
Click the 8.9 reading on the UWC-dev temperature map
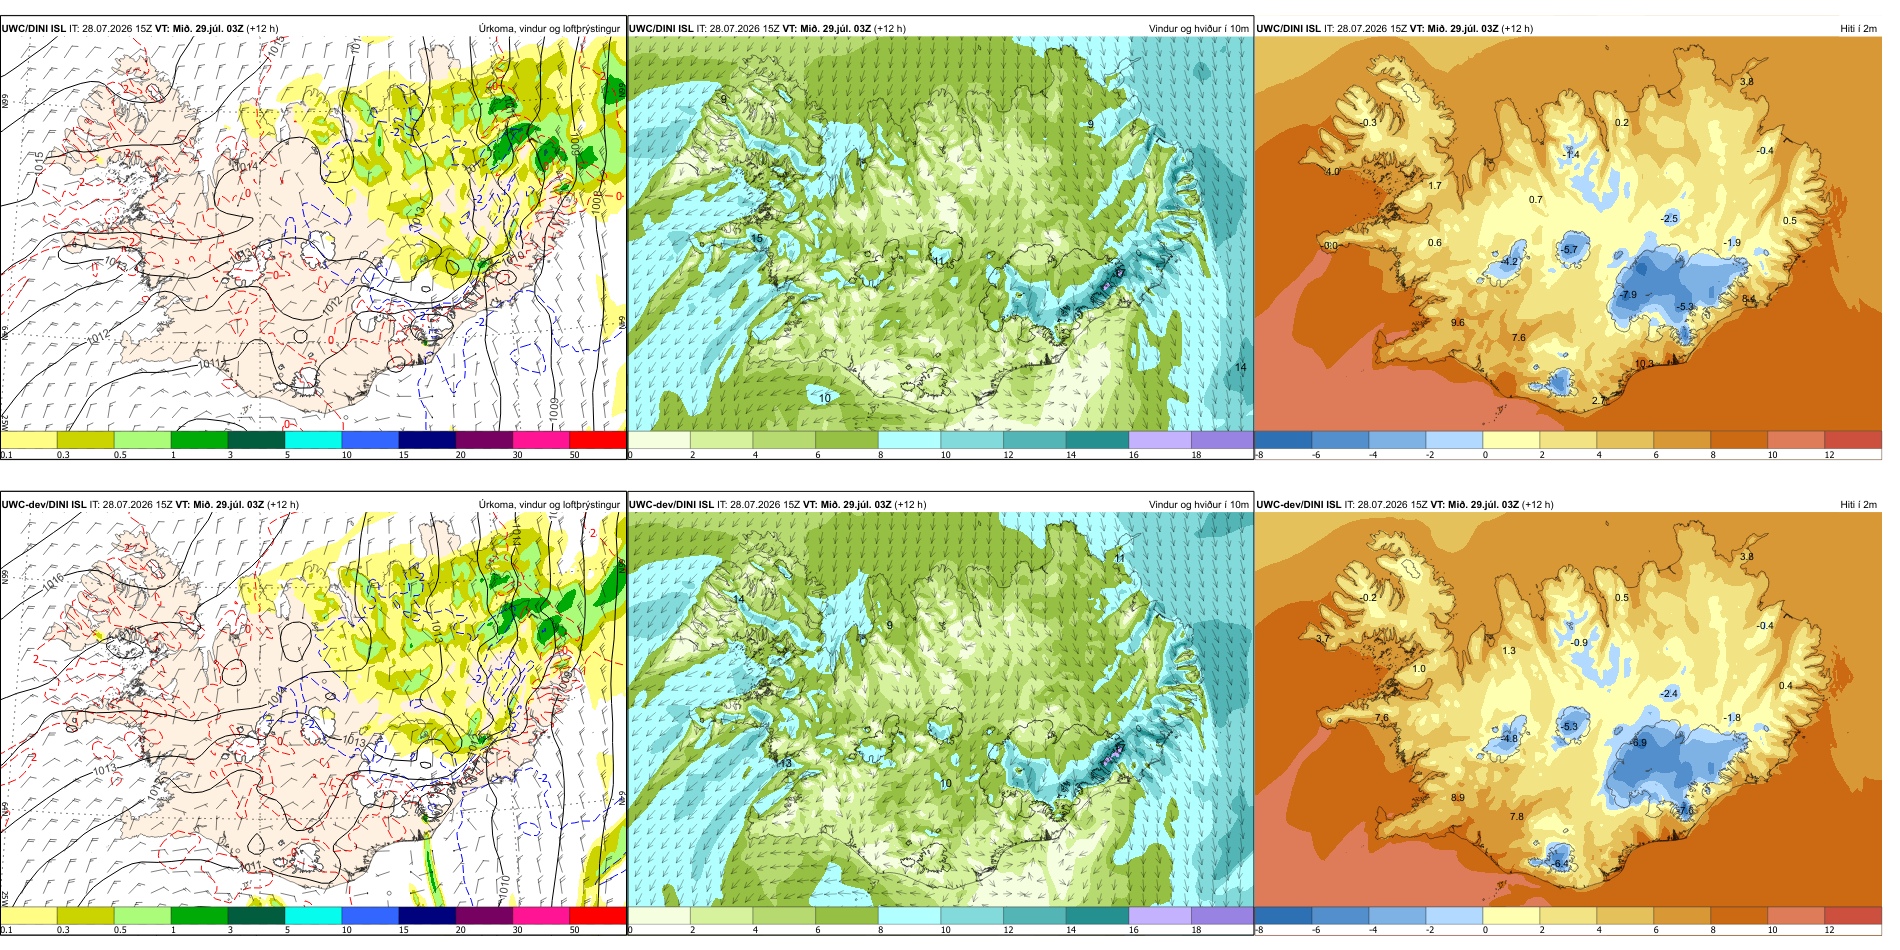(1458, 798)
